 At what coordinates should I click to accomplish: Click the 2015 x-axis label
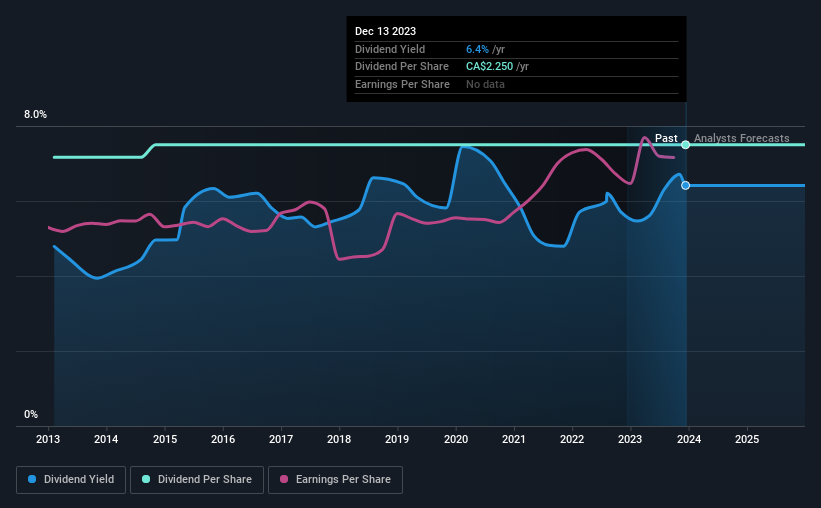(165, 439)
